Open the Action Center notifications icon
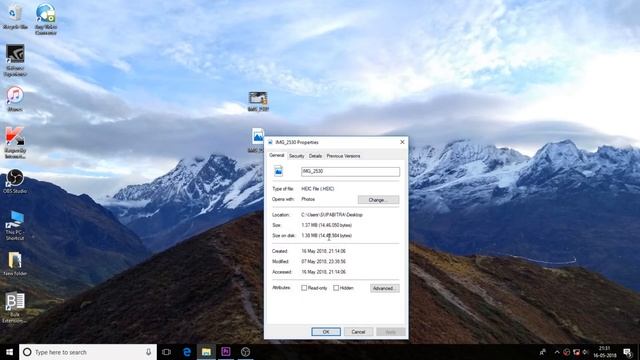This screenshot has height=360, width=640. pos(628,352)
